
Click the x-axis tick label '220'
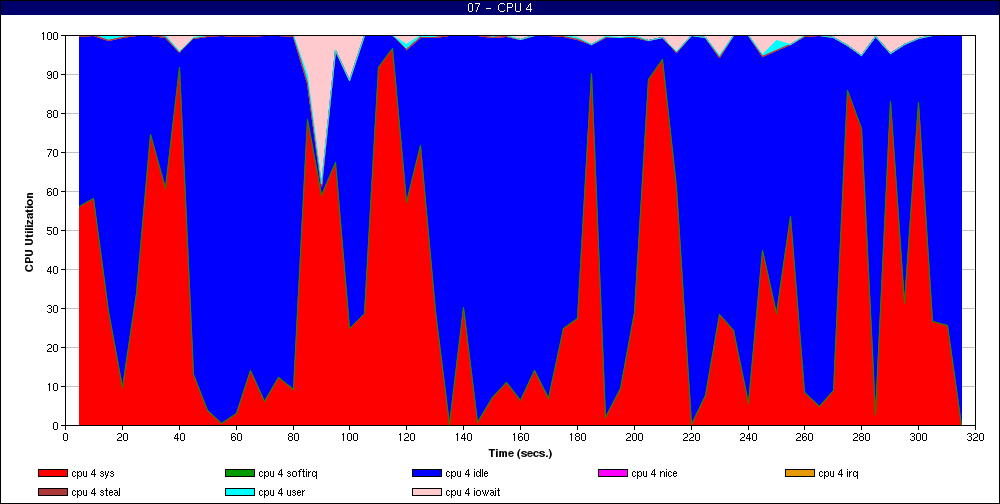point(691,437)
